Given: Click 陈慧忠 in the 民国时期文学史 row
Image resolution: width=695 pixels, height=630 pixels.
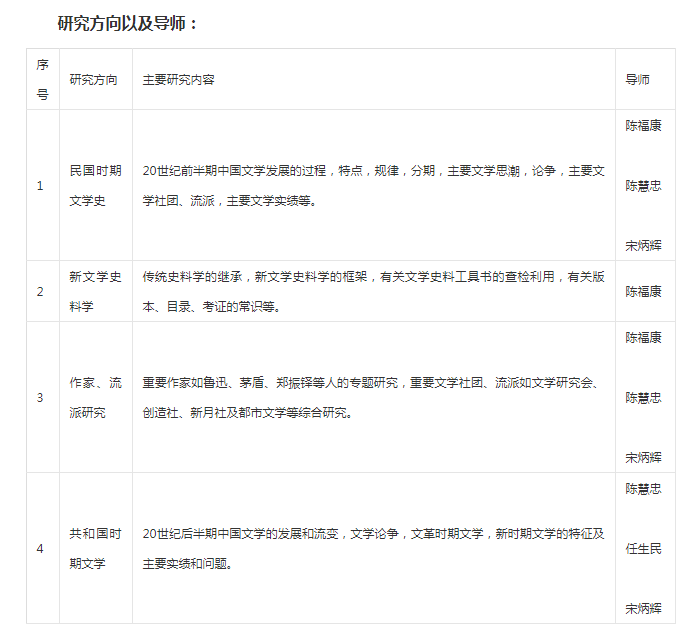Looking at the screenshot, I should click(643, 186).
